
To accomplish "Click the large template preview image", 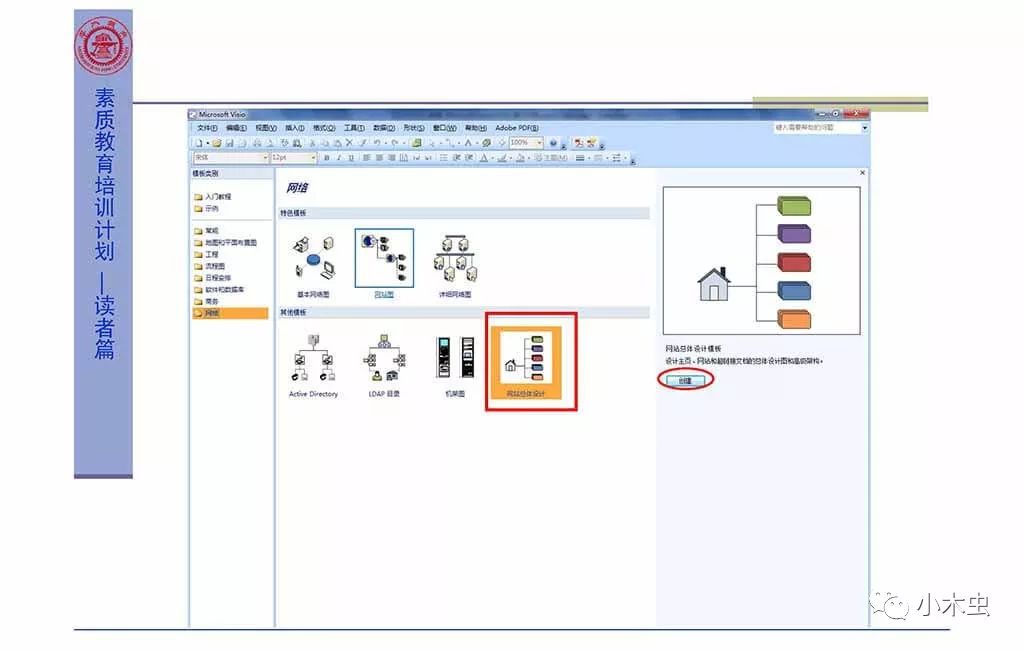I will pyautogui.click(x=761, y=261).
